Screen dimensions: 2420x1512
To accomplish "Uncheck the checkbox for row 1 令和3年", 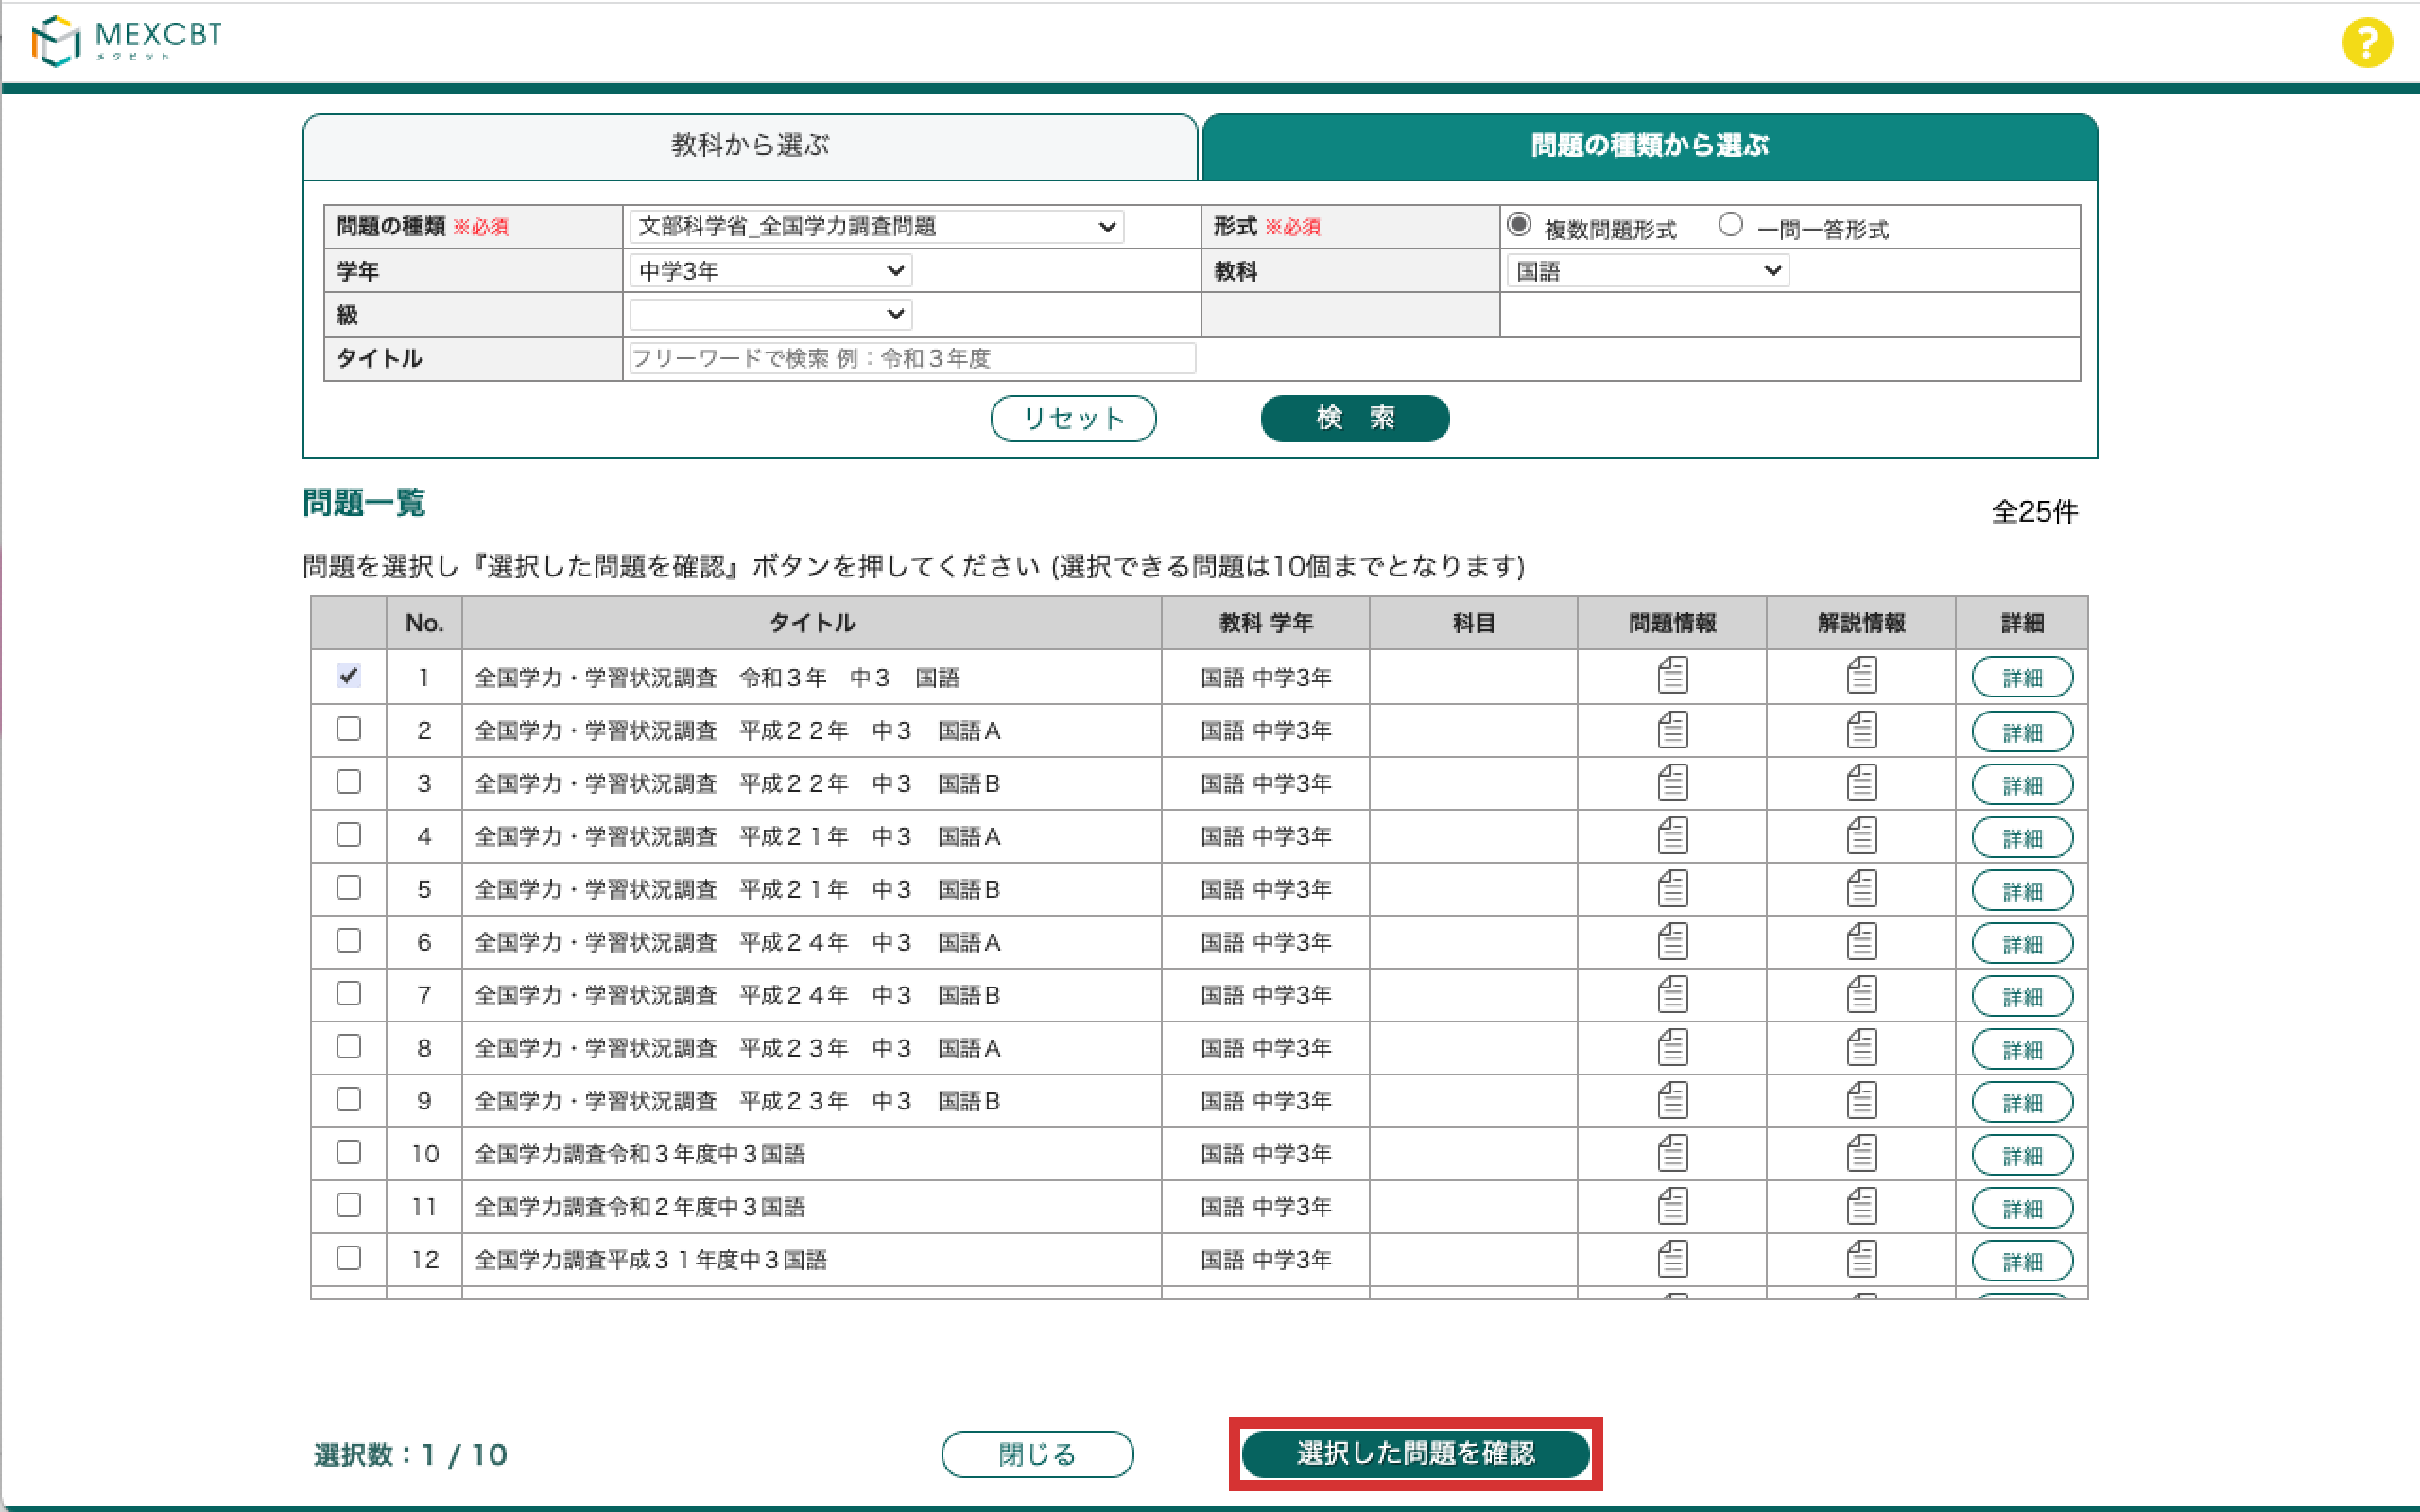I will (348, 675).
